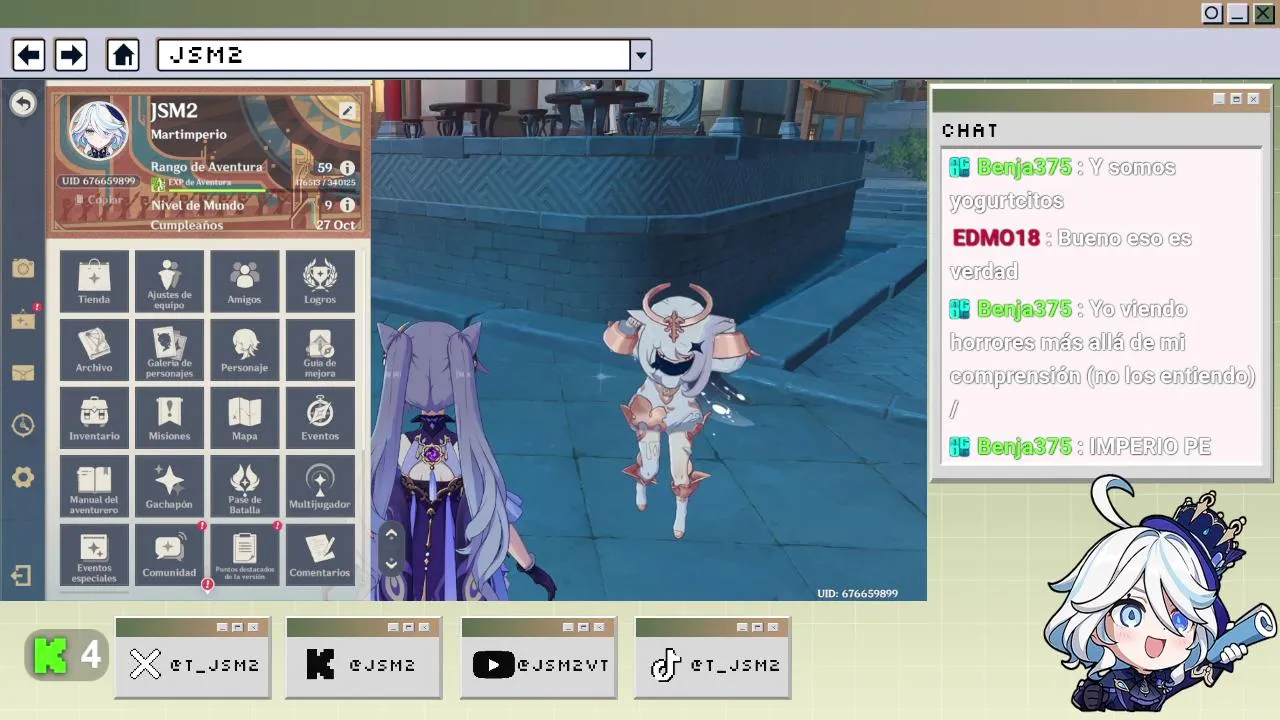This screenshot has width=1280, height=720.
Task: Edit profile with the pencil icon
Action: click(x=347, y=111)
